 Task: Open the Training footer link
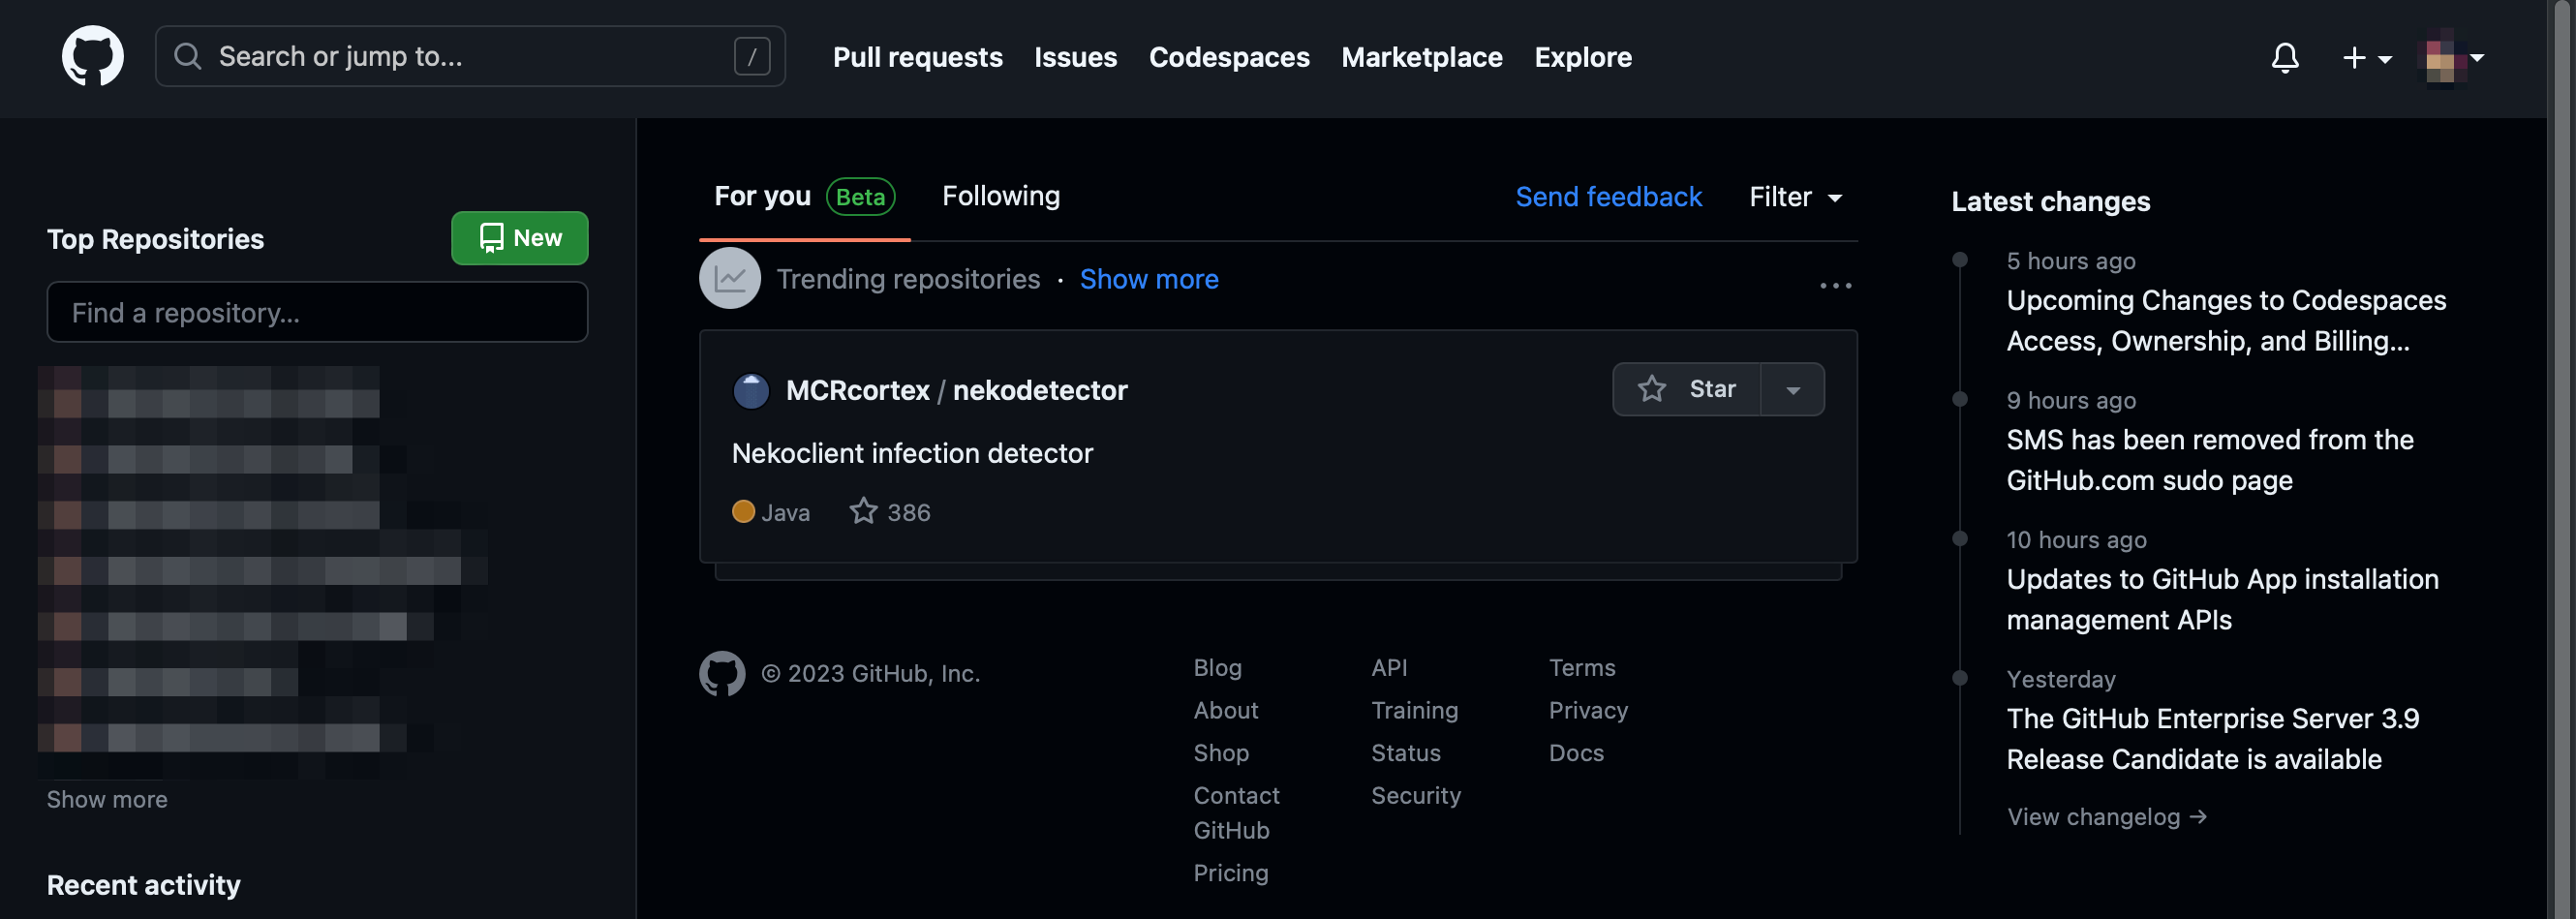coord(1413,710)
